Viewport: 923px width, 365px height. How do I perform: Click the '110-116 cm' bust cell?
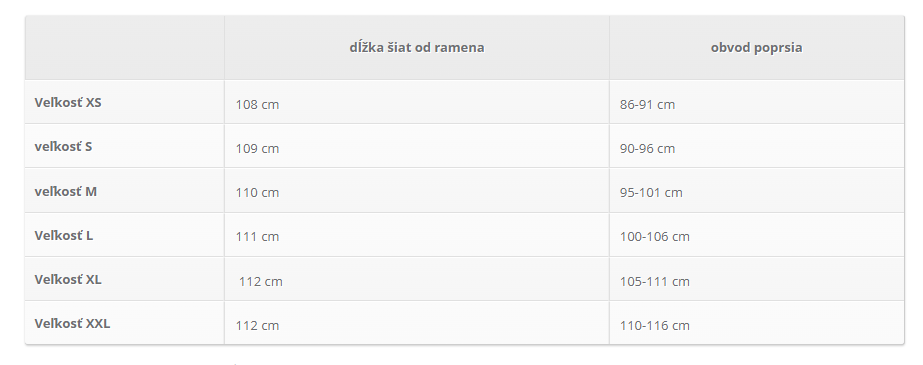coord(655,326)
